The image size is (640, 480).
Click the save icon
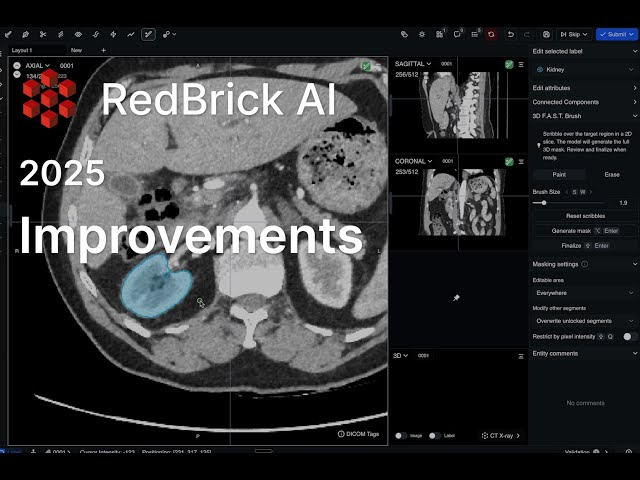click(x=547, y=35)
